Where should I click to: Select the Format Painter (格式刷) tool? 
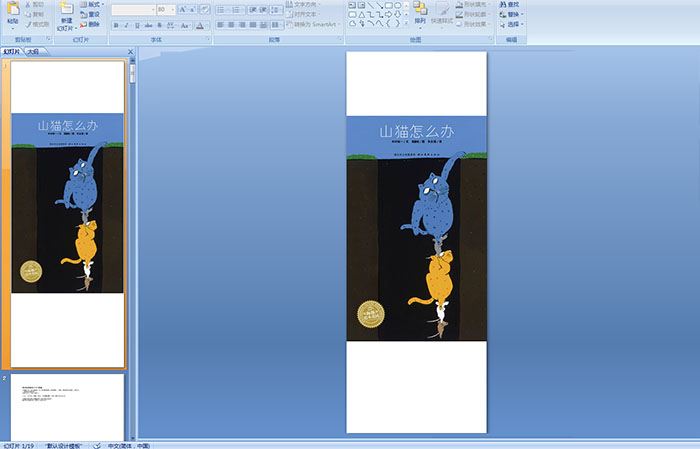[x=37, y=24]
